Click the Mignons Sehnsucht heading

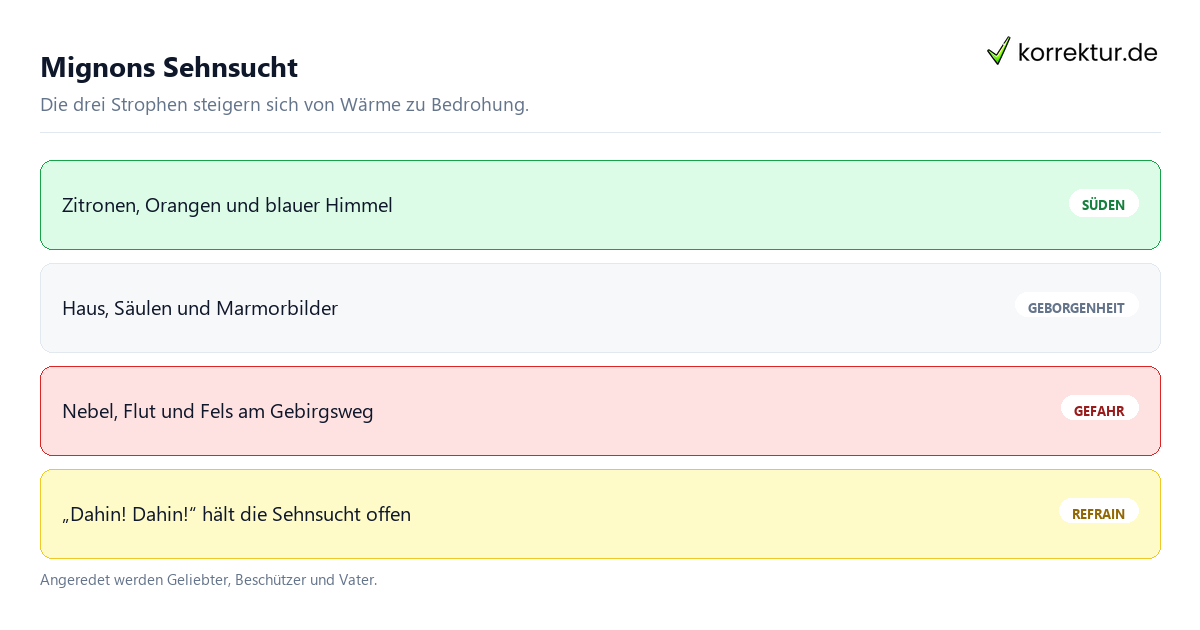[x=169, y=68]
